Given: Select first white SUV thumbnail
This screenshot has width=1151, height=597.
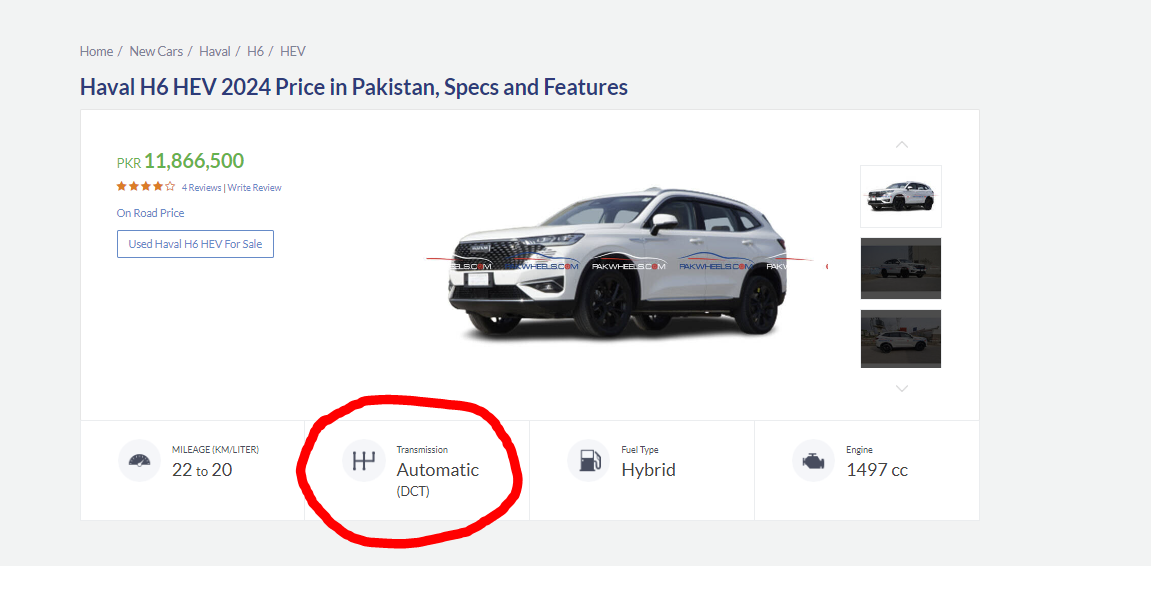Looking at the screenshot, I should (x=901, y=196).
